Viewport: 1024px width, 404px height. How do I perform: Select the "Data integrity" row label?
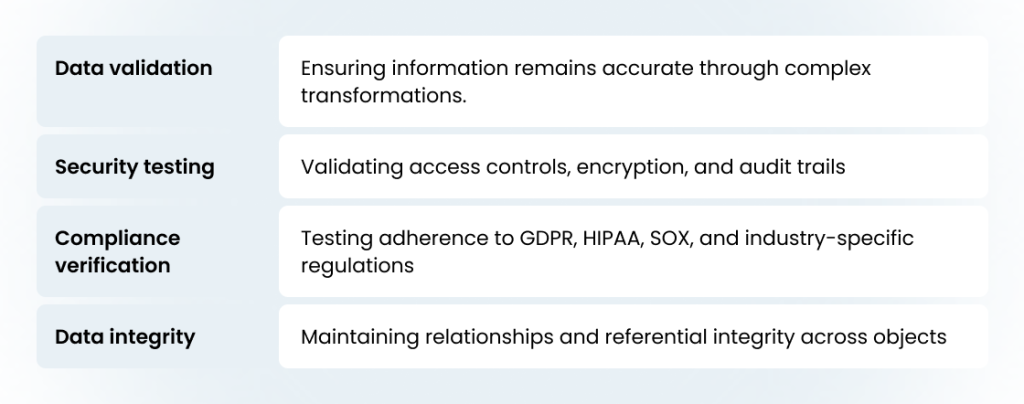coord(125,336)
